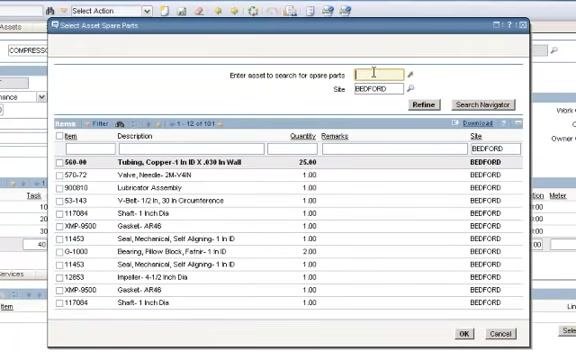
Task: Click the binoculars icon in the Items table bar
Action: 120,124
